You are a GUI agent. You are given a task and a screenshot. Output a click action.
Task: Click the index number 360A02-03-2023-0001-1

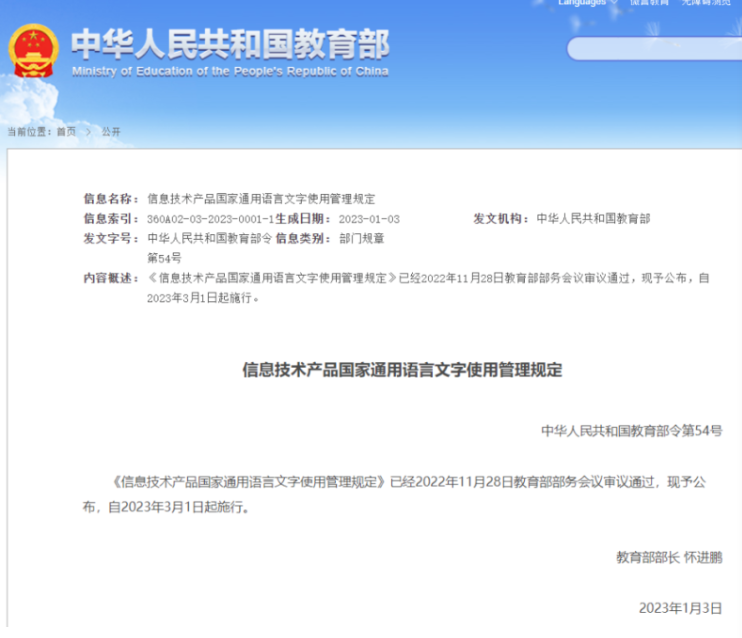pyautogui.click(x=210, y=219)
